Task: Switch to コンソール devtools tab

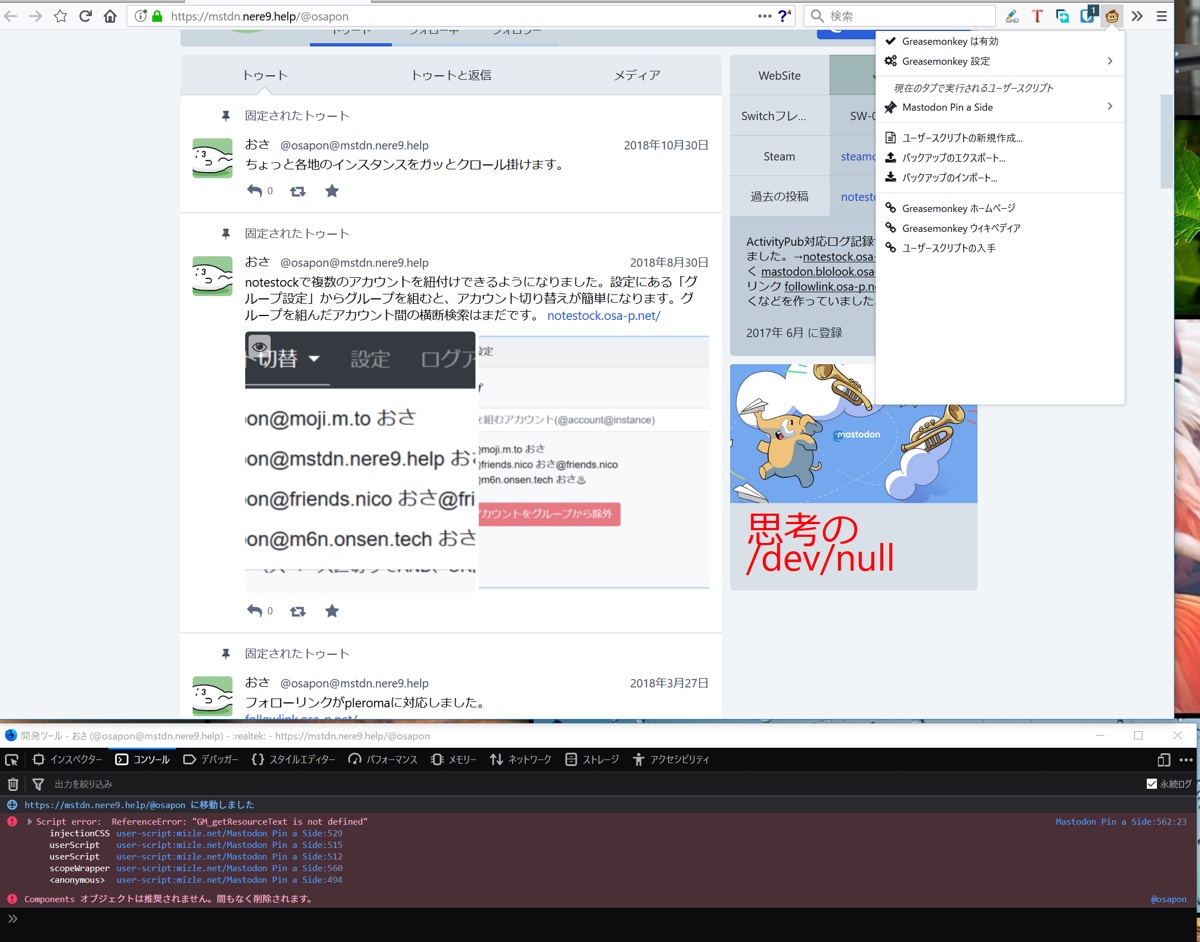Action: (142, 760)
